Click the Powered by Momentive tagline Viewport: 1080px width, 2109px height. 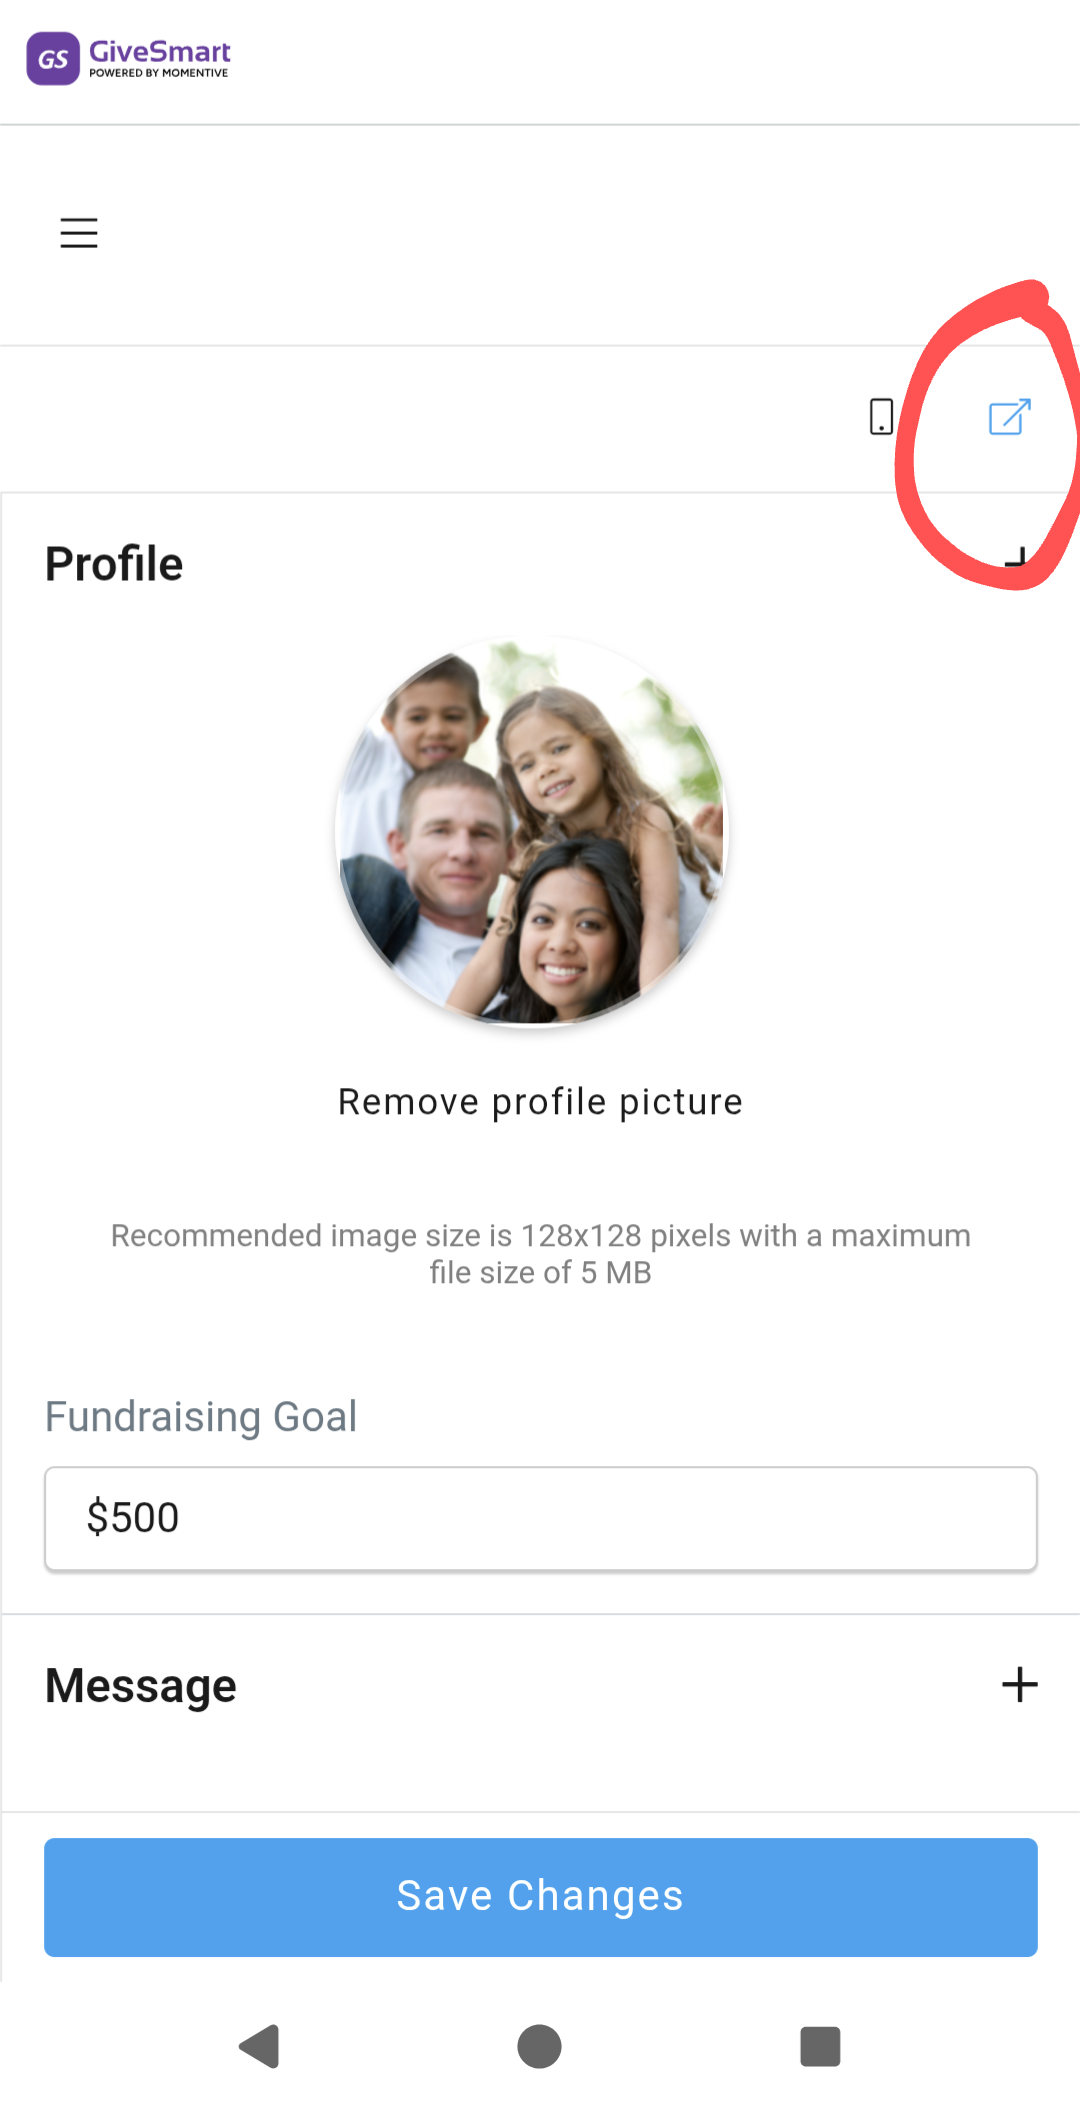click(159, 73)
